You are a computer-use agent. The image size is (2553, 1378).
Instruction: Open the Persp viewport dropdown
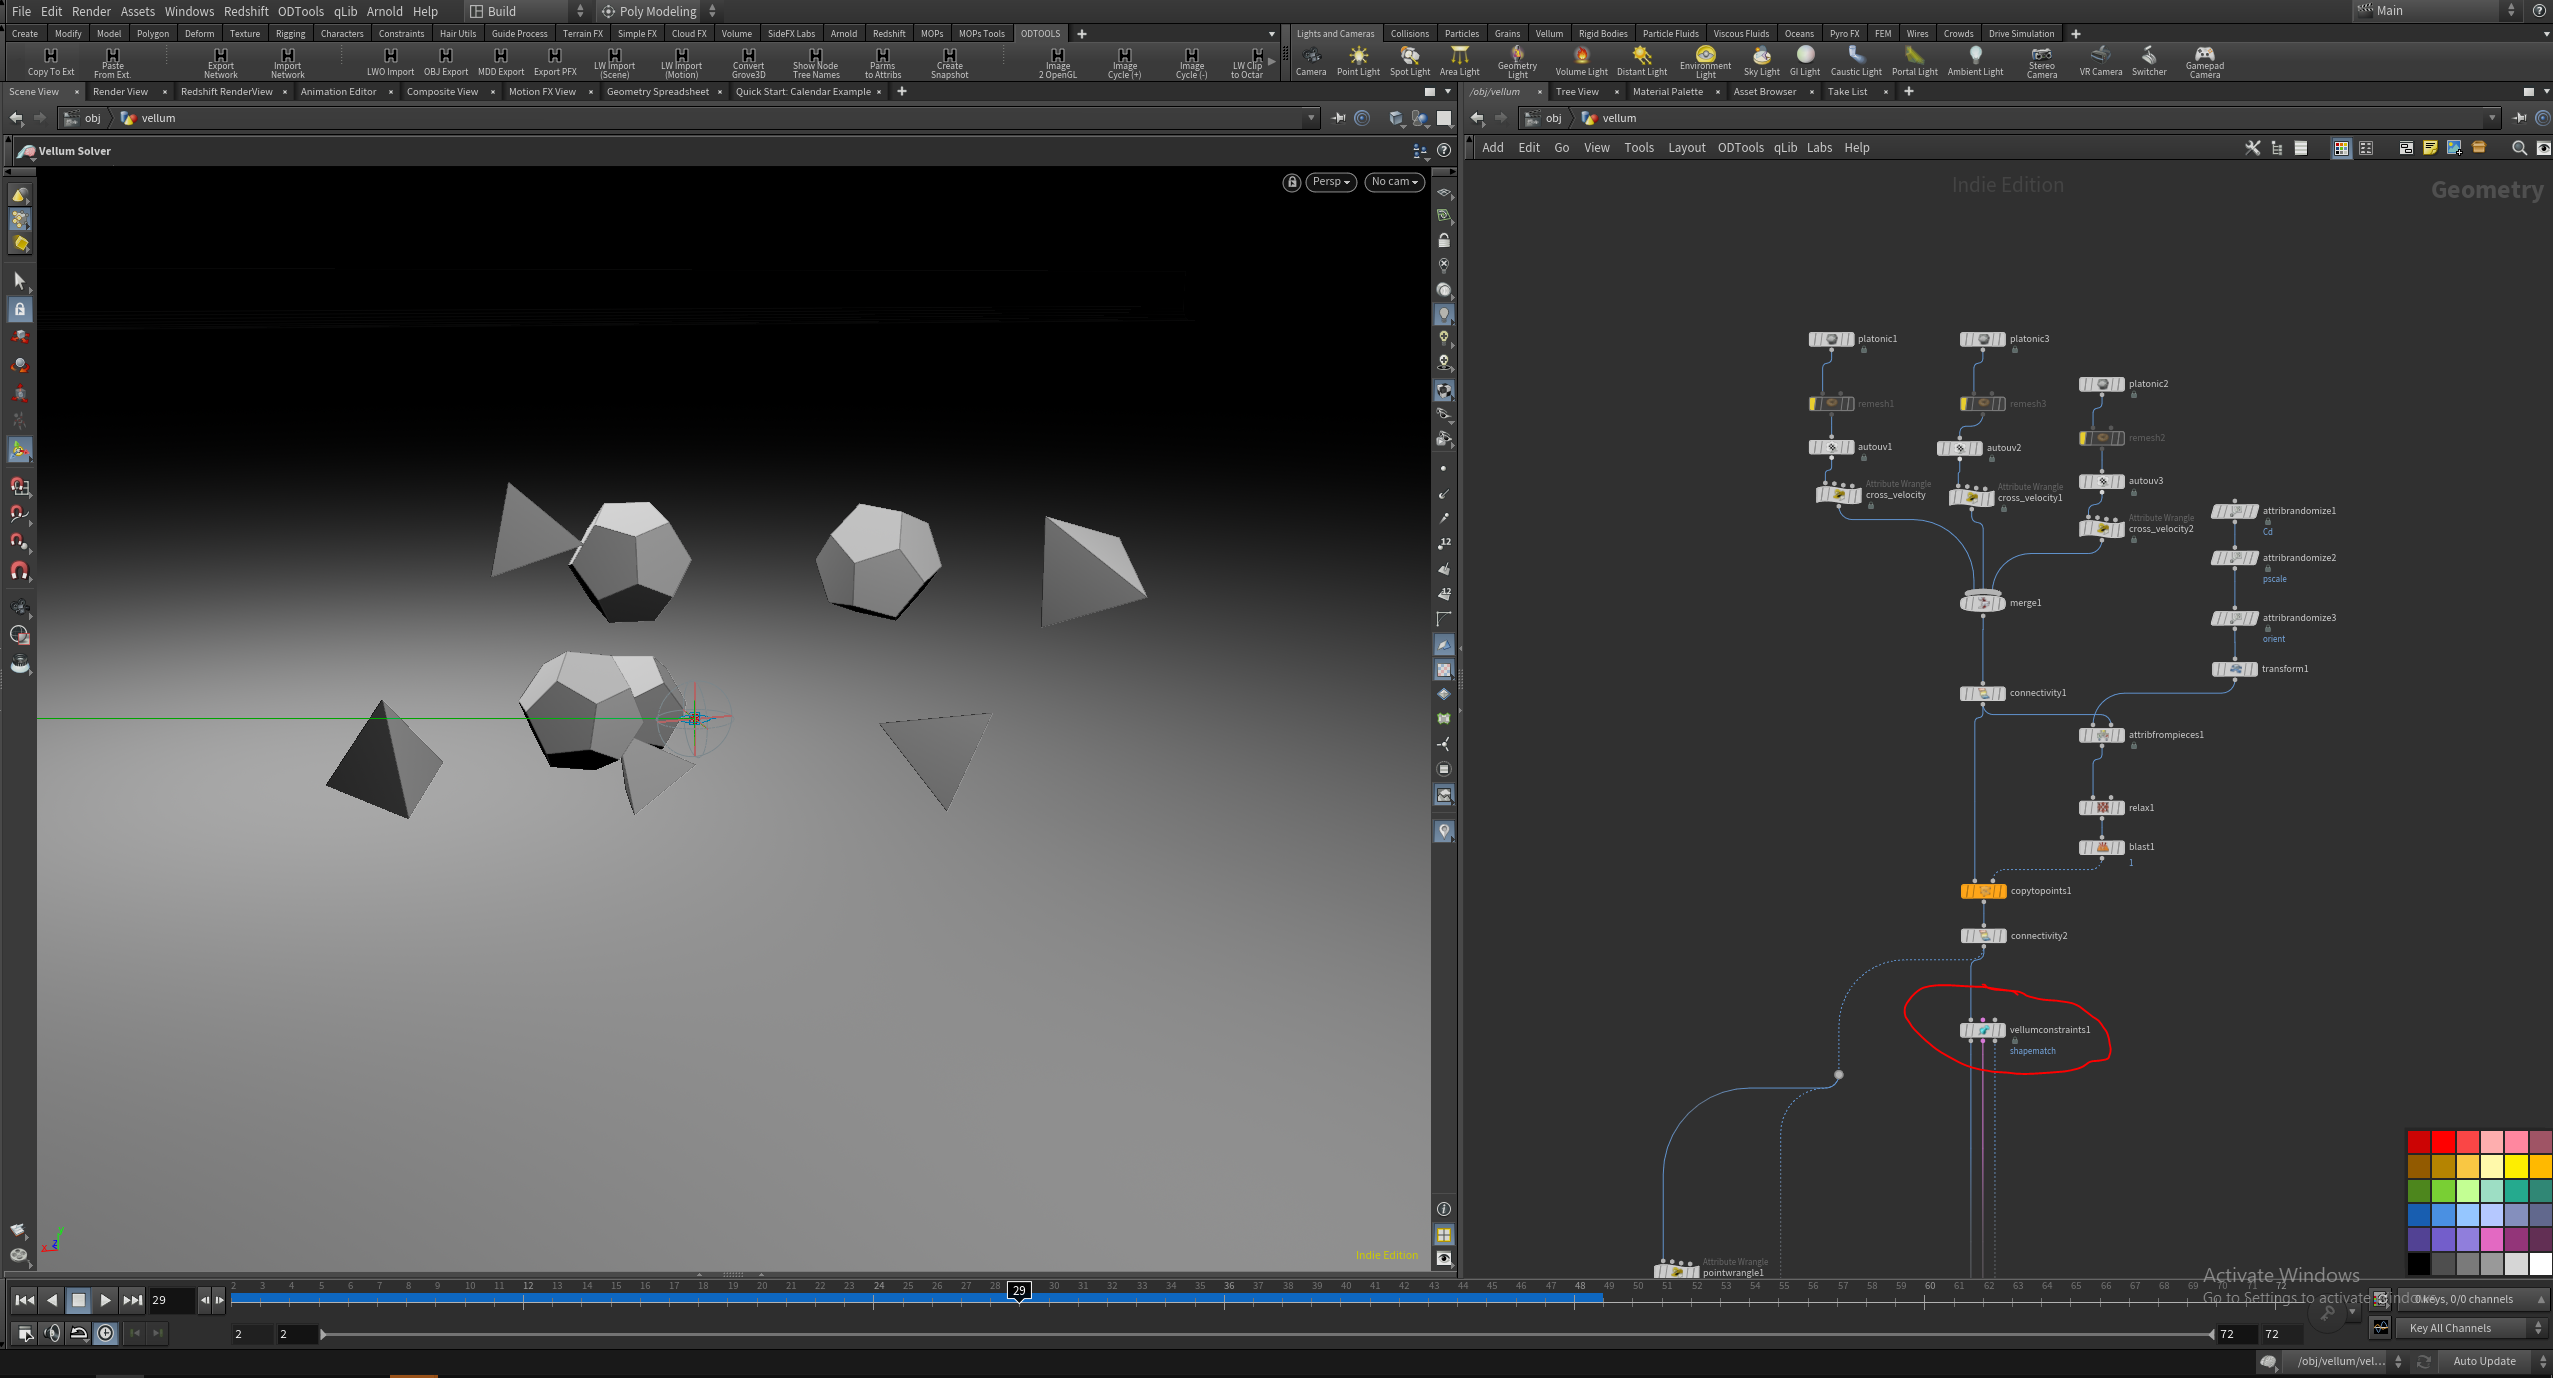point(1331,182)
